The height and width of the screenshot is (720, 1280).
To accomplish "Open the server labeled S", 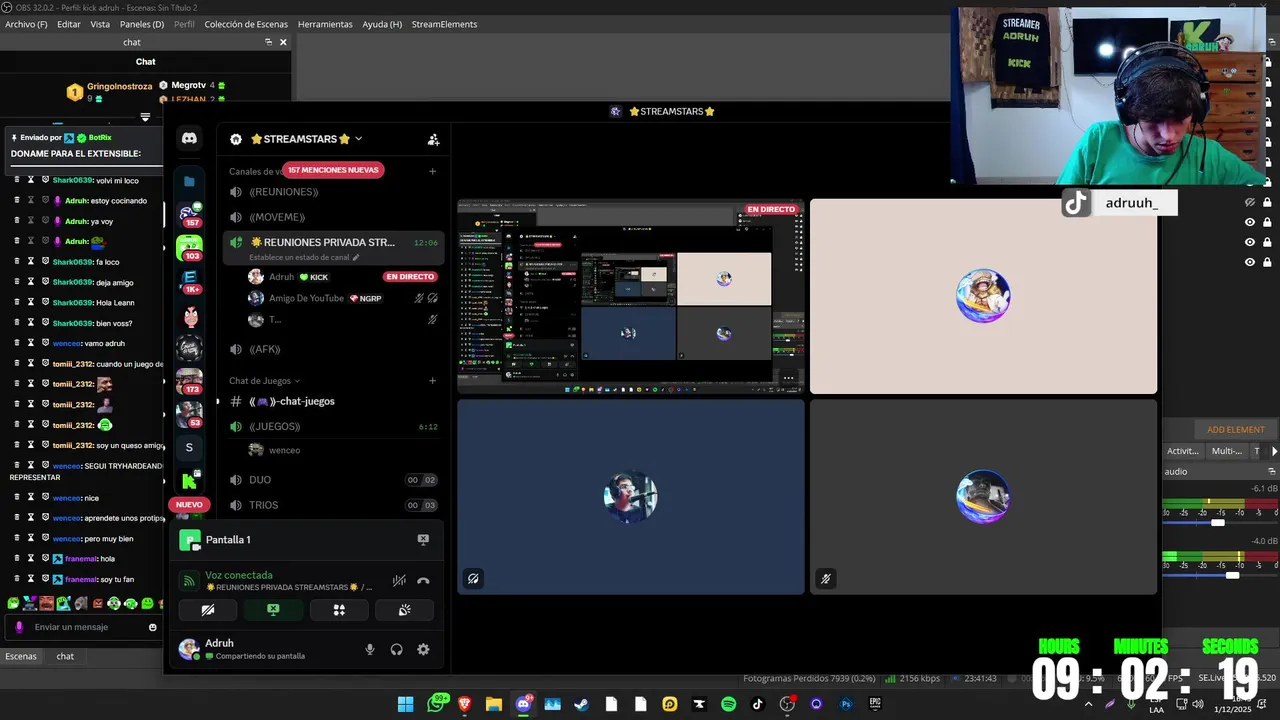I will tap(189, 447).
